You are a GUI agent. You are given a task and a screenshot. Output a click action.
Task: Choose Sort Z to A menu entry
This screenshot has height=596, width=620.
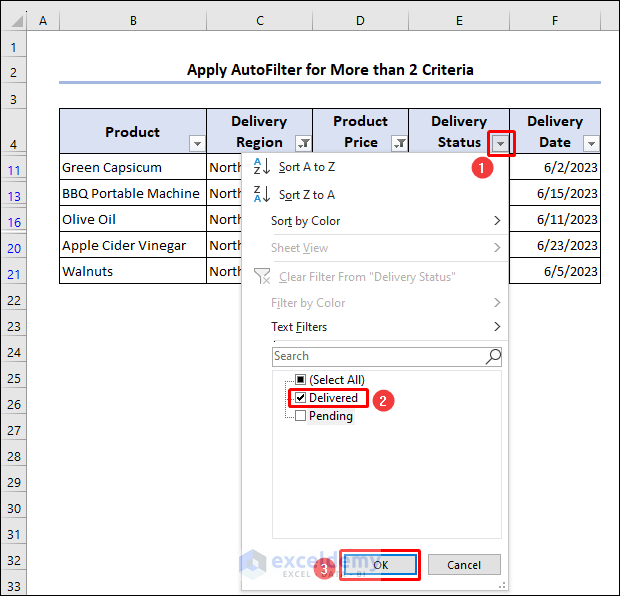coord(374,194)
